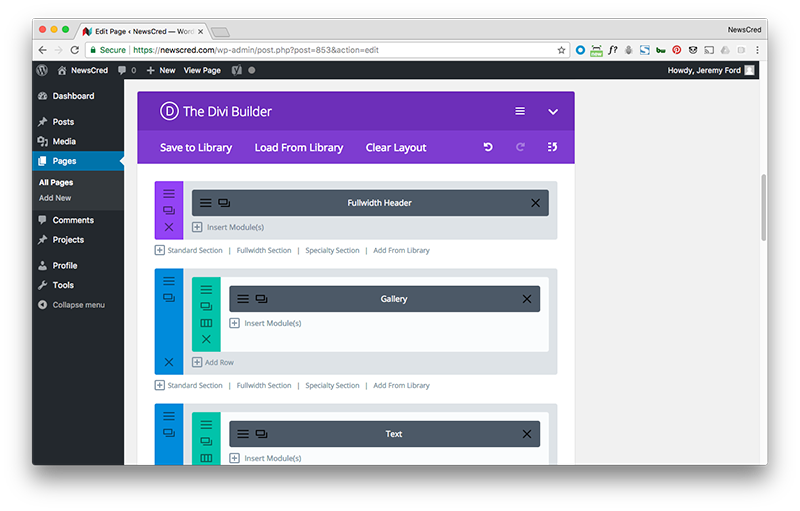
Task: Open Divi Builder history states icon
Action: pyautogui.click(x=552, y=147)
